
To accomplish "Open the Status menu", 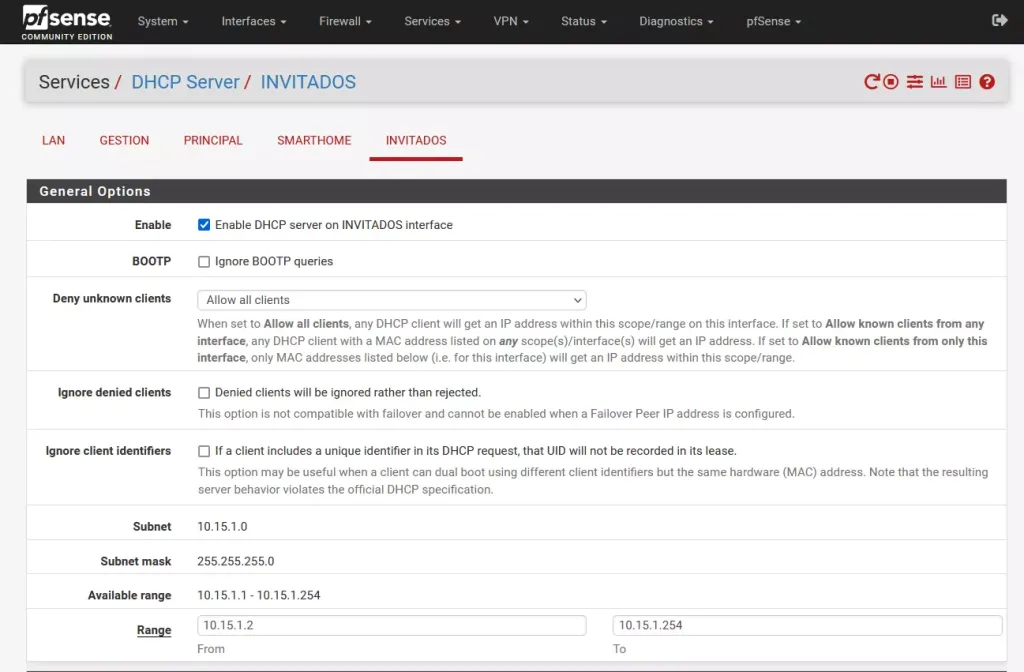I will pos(584,22).
